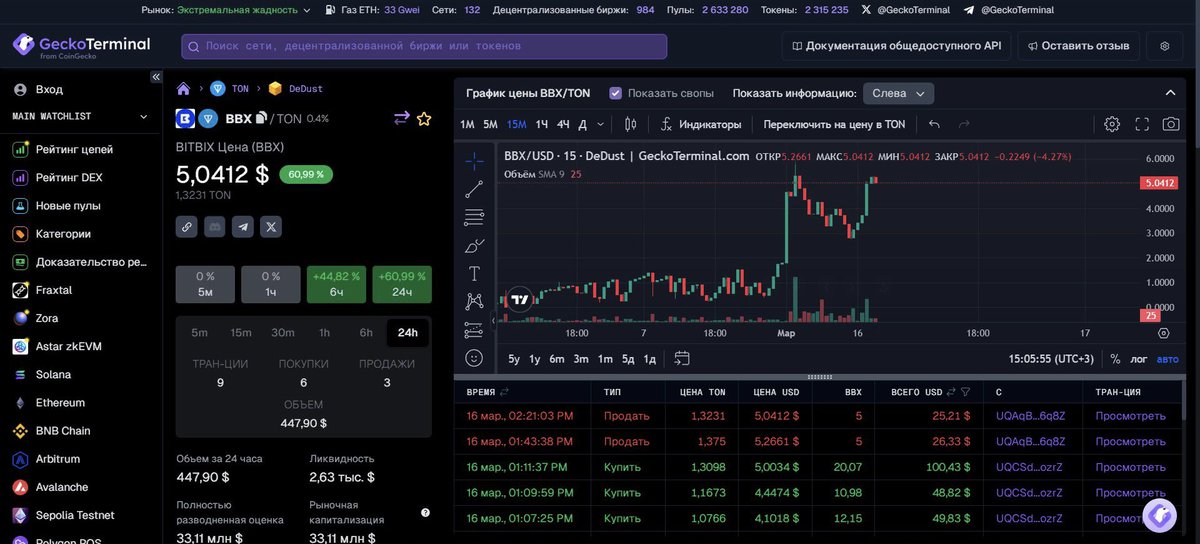This screenshot has width=1200, height=544.
Task: Undo the last chart action
Action: (x=934, y=124)
